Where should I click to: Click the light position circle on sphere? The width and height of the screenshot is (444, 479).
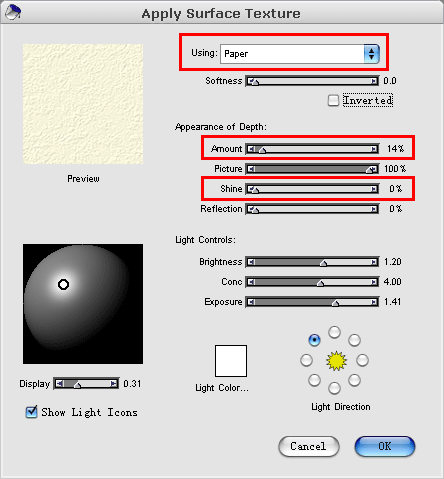[x=63, y=284]
